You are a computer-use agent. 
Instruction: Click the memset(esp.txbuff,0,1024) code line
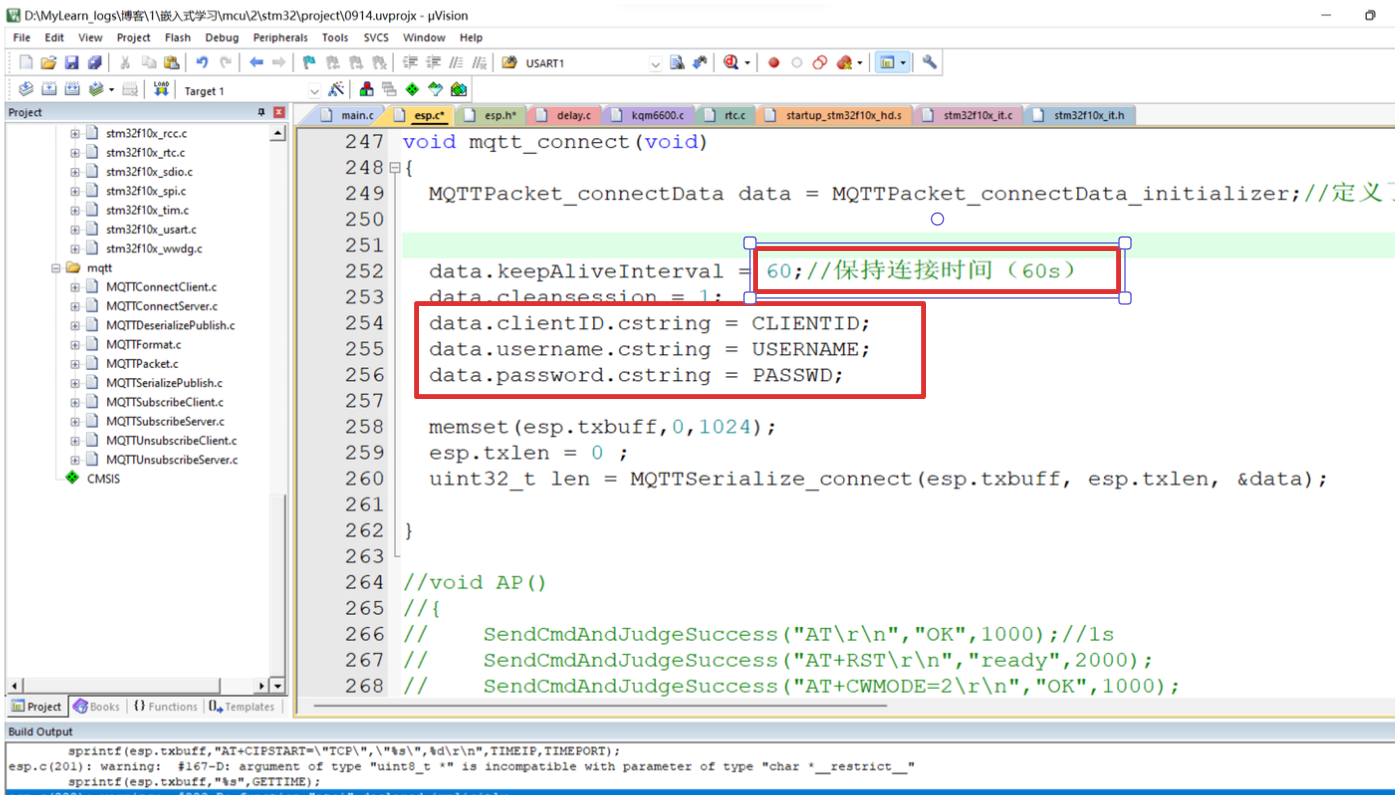point(603,427)
